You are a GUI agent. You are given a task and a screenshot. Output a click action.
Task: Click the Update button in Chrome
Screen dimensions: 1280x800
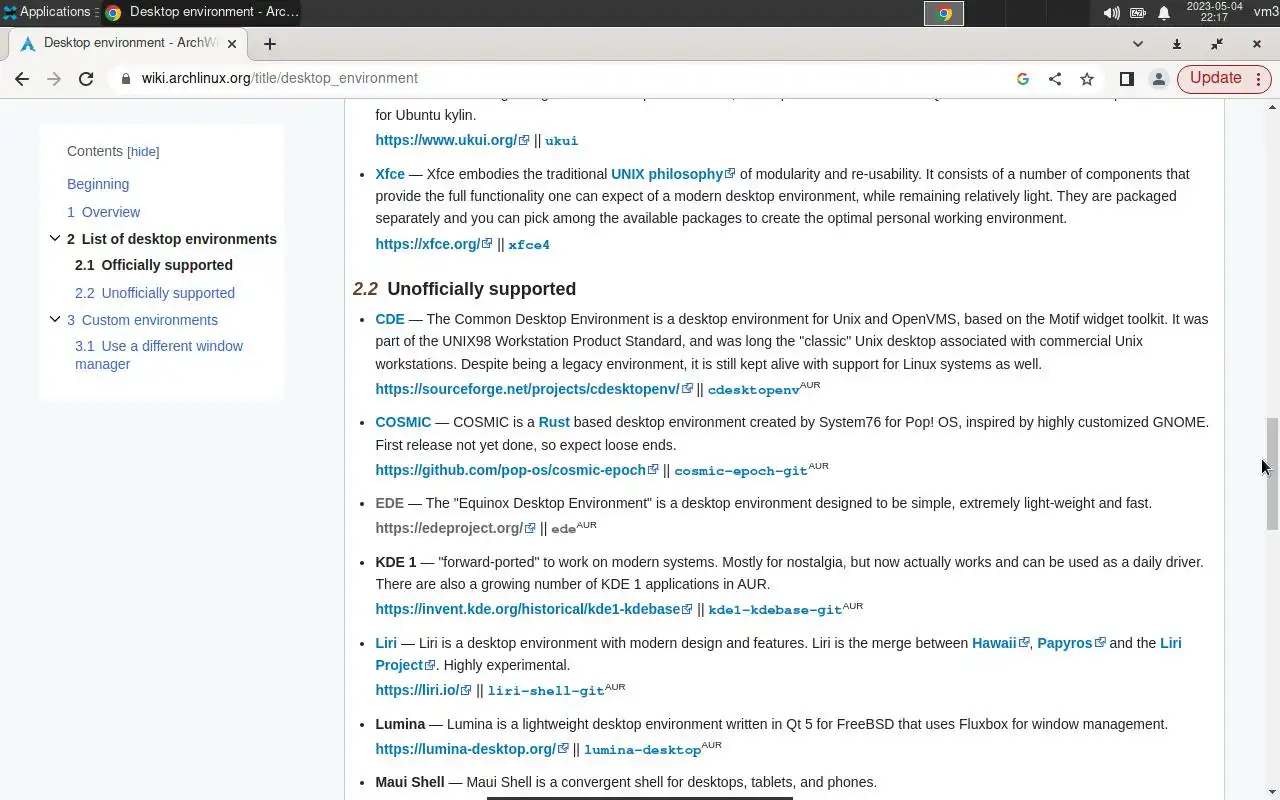[1215, 78]
